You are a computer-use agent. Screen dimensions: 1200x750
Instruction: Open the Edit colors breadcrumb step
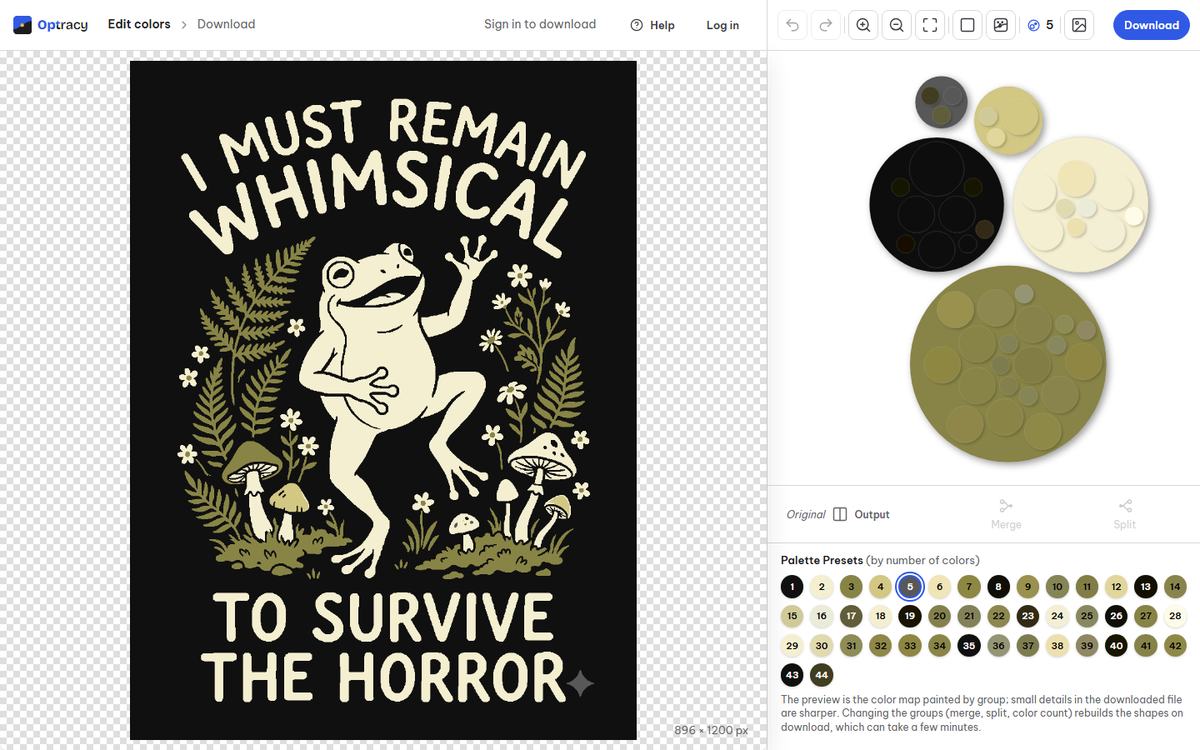(x=139, y=24)
